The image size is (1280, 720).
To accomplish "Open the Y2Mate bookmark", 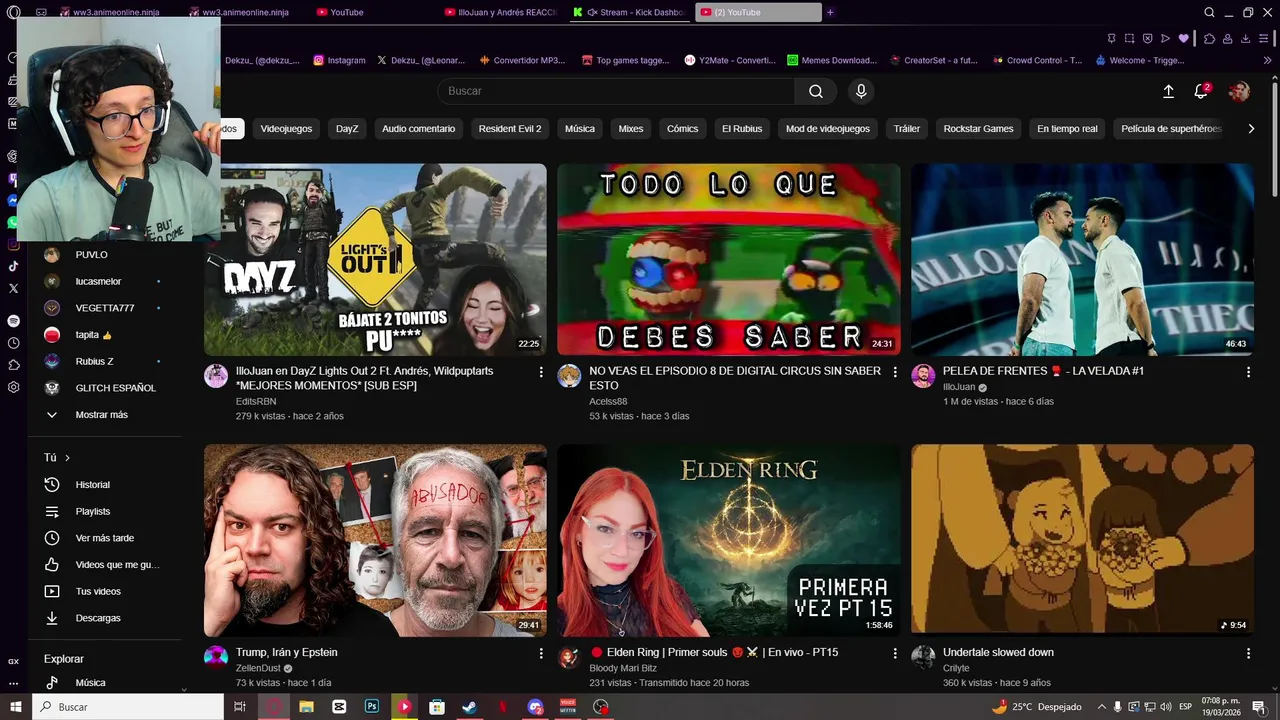I will (730, 60).
